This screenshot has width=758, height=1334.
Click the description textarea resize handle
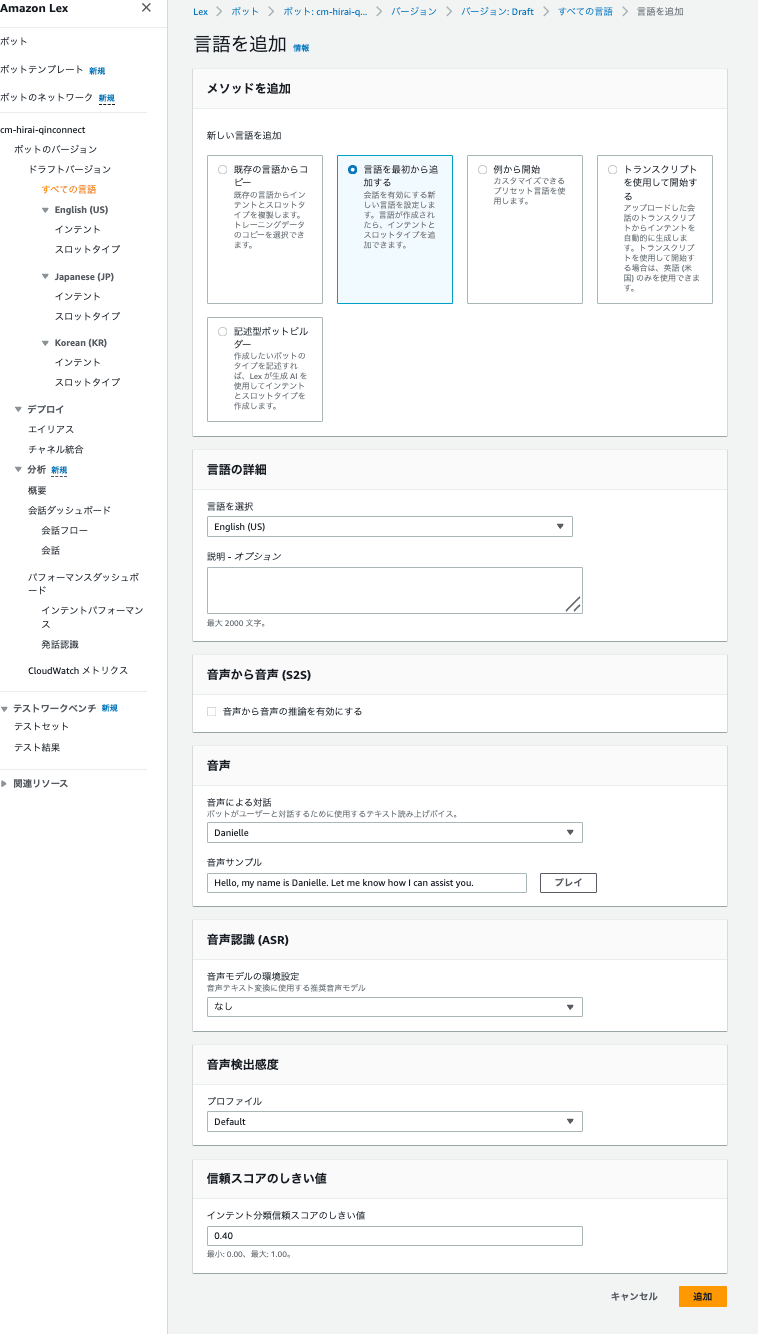coord(573,604)
